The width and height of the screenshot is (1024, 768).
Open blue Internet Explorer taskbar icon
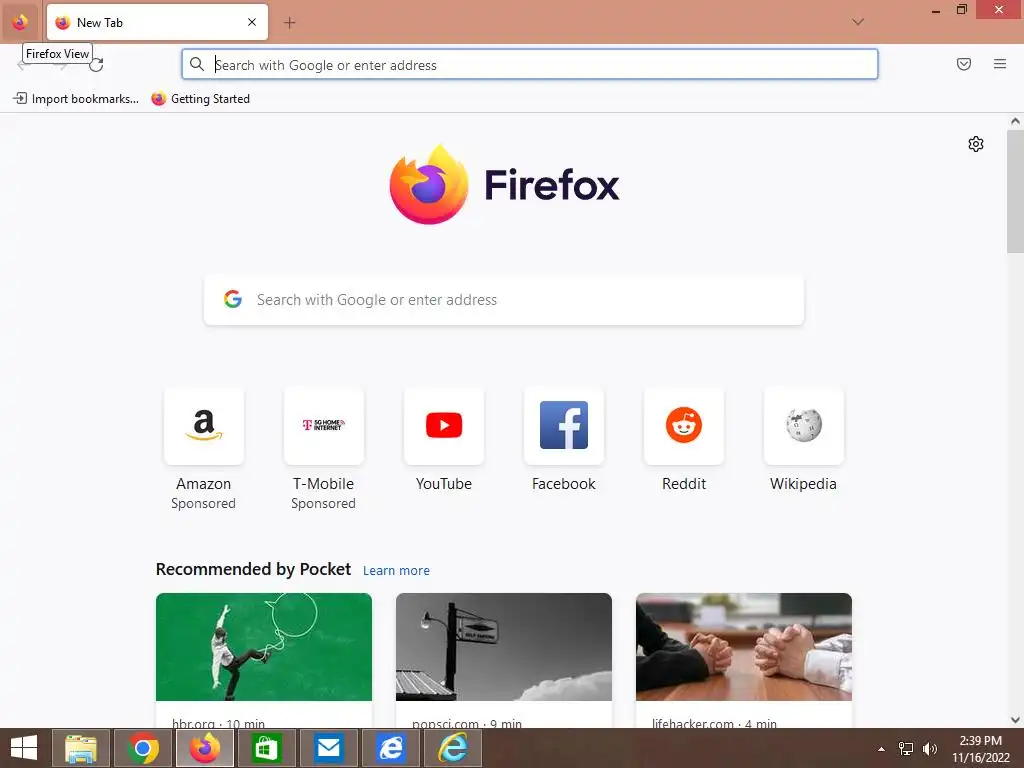(x=391, y=748)
